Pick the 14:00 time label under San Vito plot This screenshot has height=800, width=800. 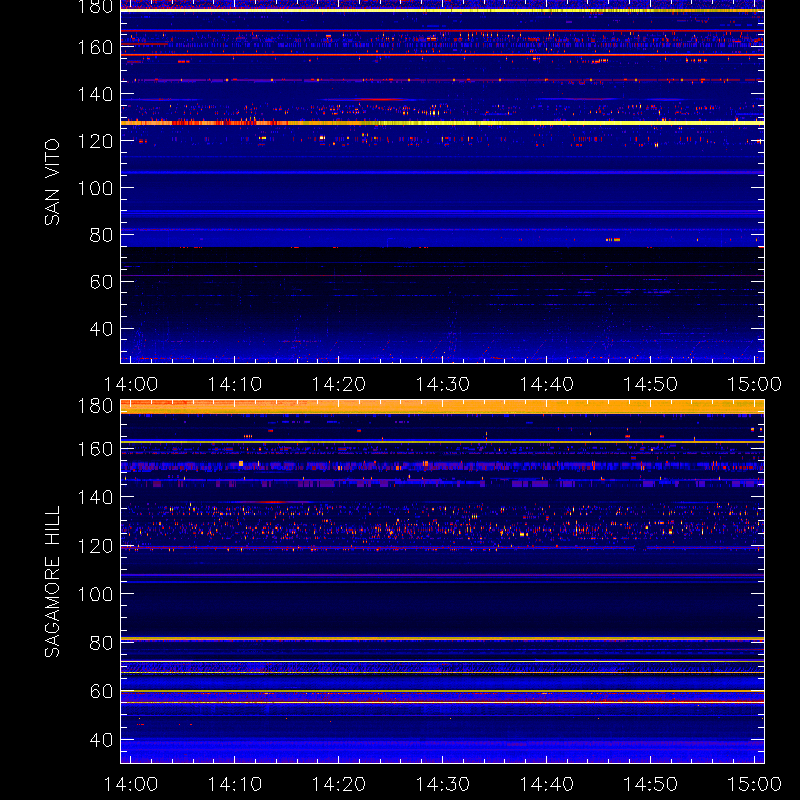coord(131,384)
